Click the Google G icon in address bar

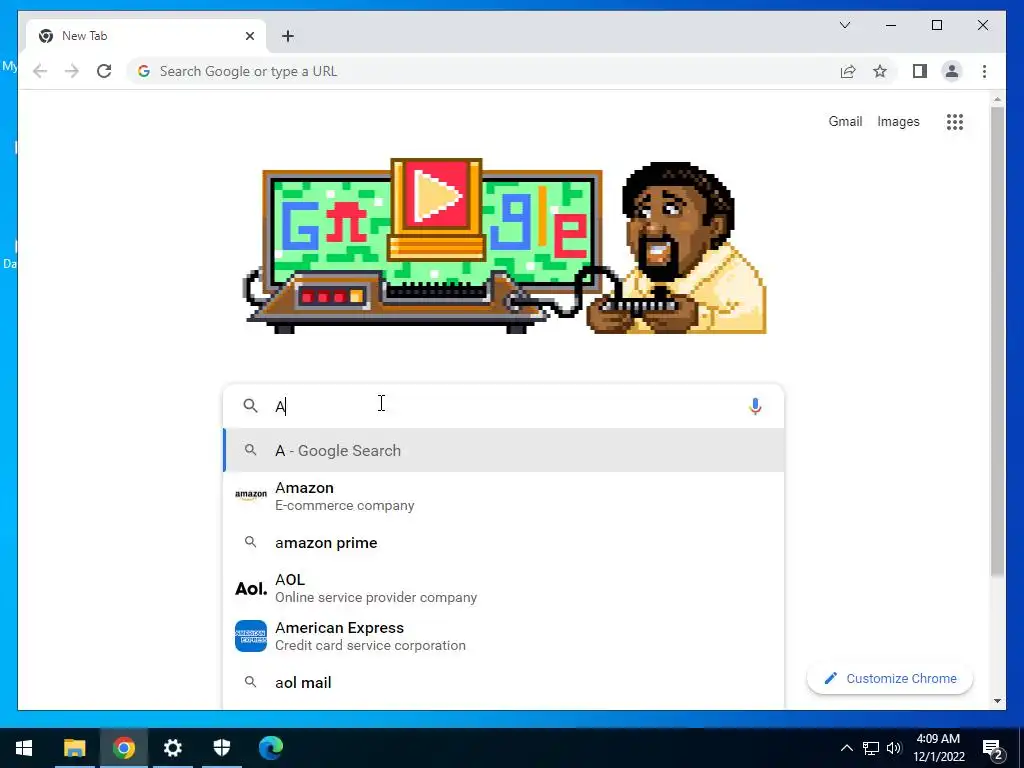[x=144, y=71]
